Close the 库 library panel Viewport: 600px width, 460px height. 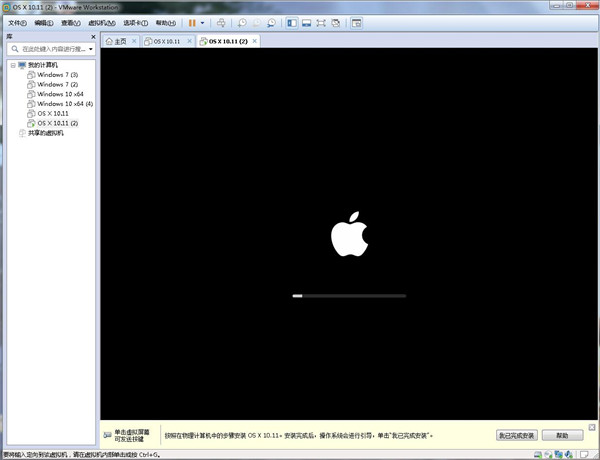[x=93, y=37]
